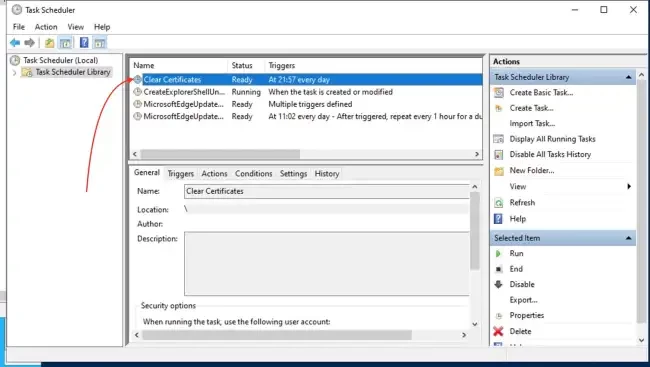
Task: Collapse the Task Scheduler Library actions section
Action: click(628, 77)
